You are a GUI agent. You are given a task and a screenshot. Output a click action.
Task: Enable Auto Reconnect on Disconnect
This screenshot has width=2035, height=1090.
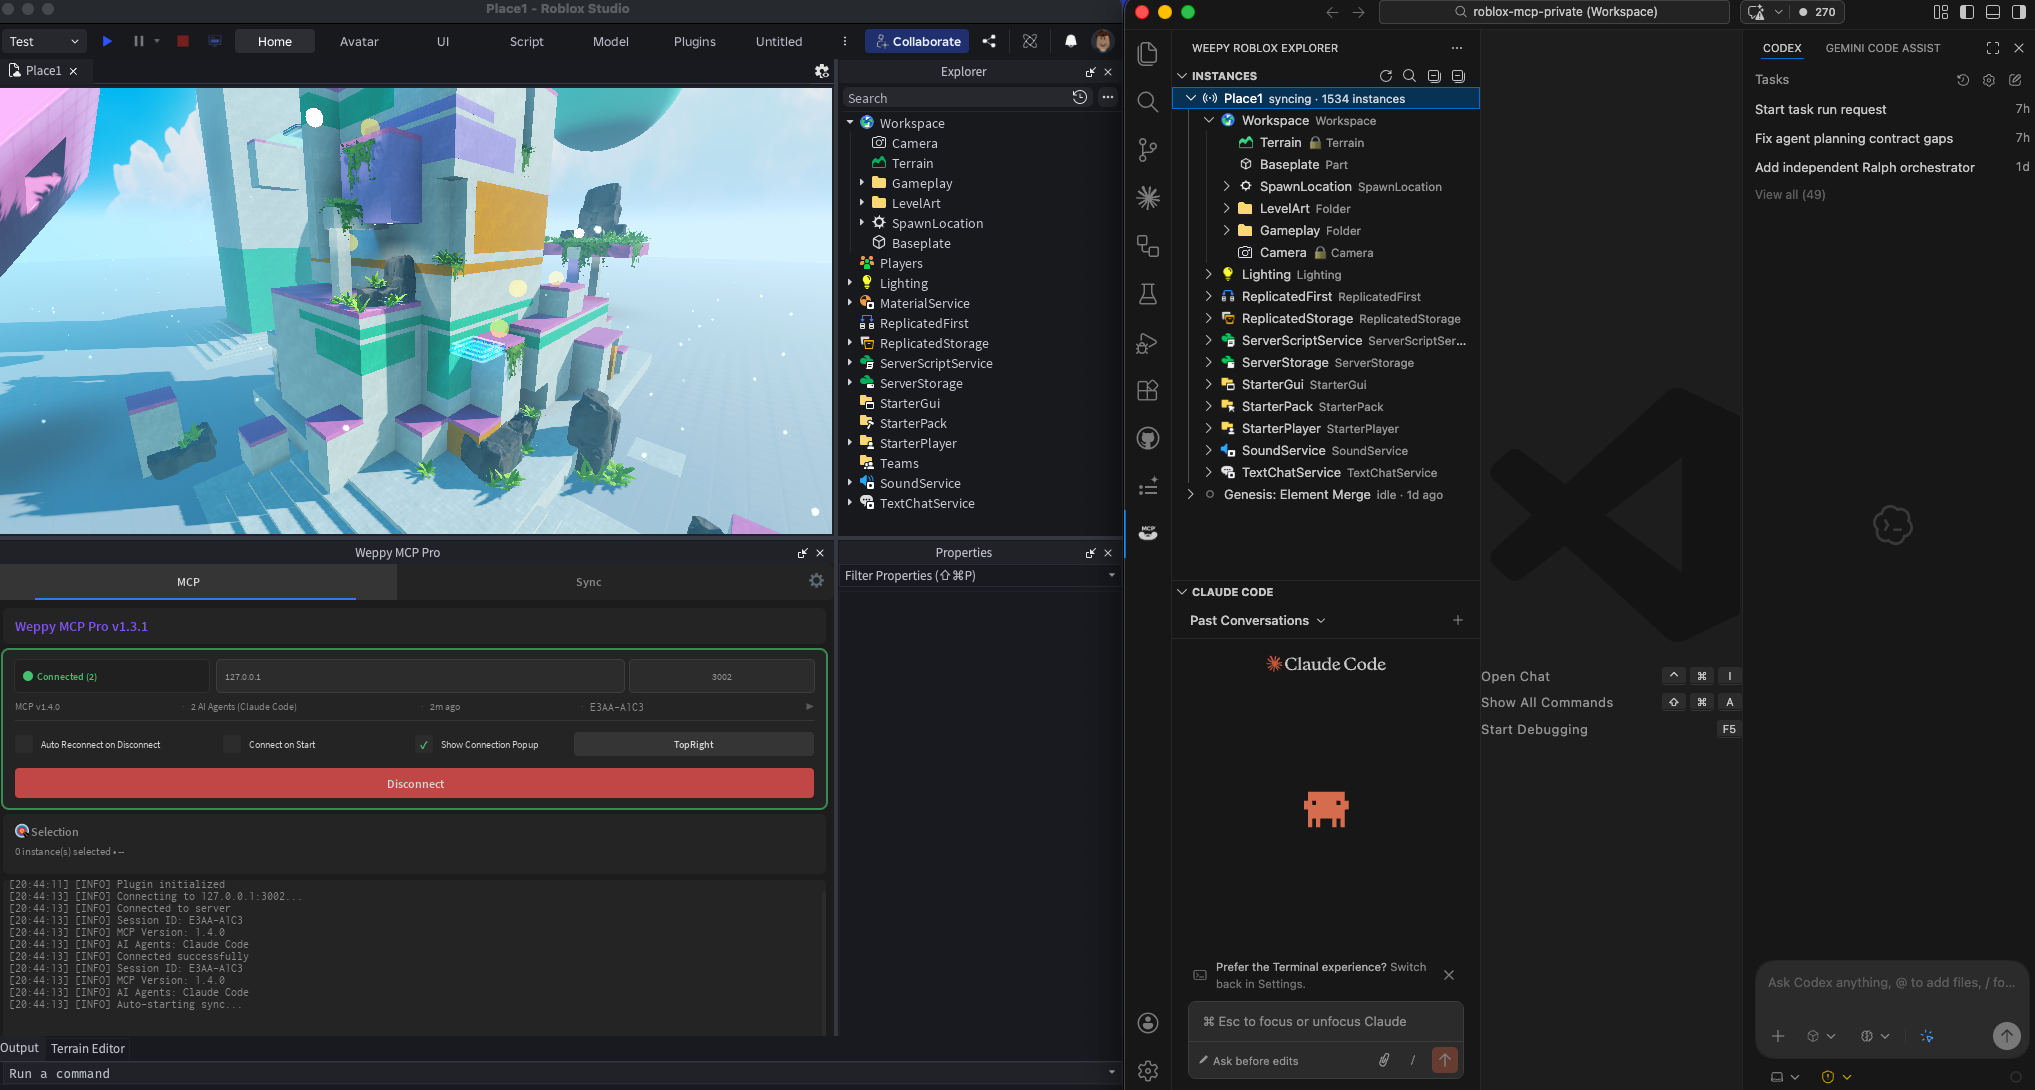click(x=24, y=744)
